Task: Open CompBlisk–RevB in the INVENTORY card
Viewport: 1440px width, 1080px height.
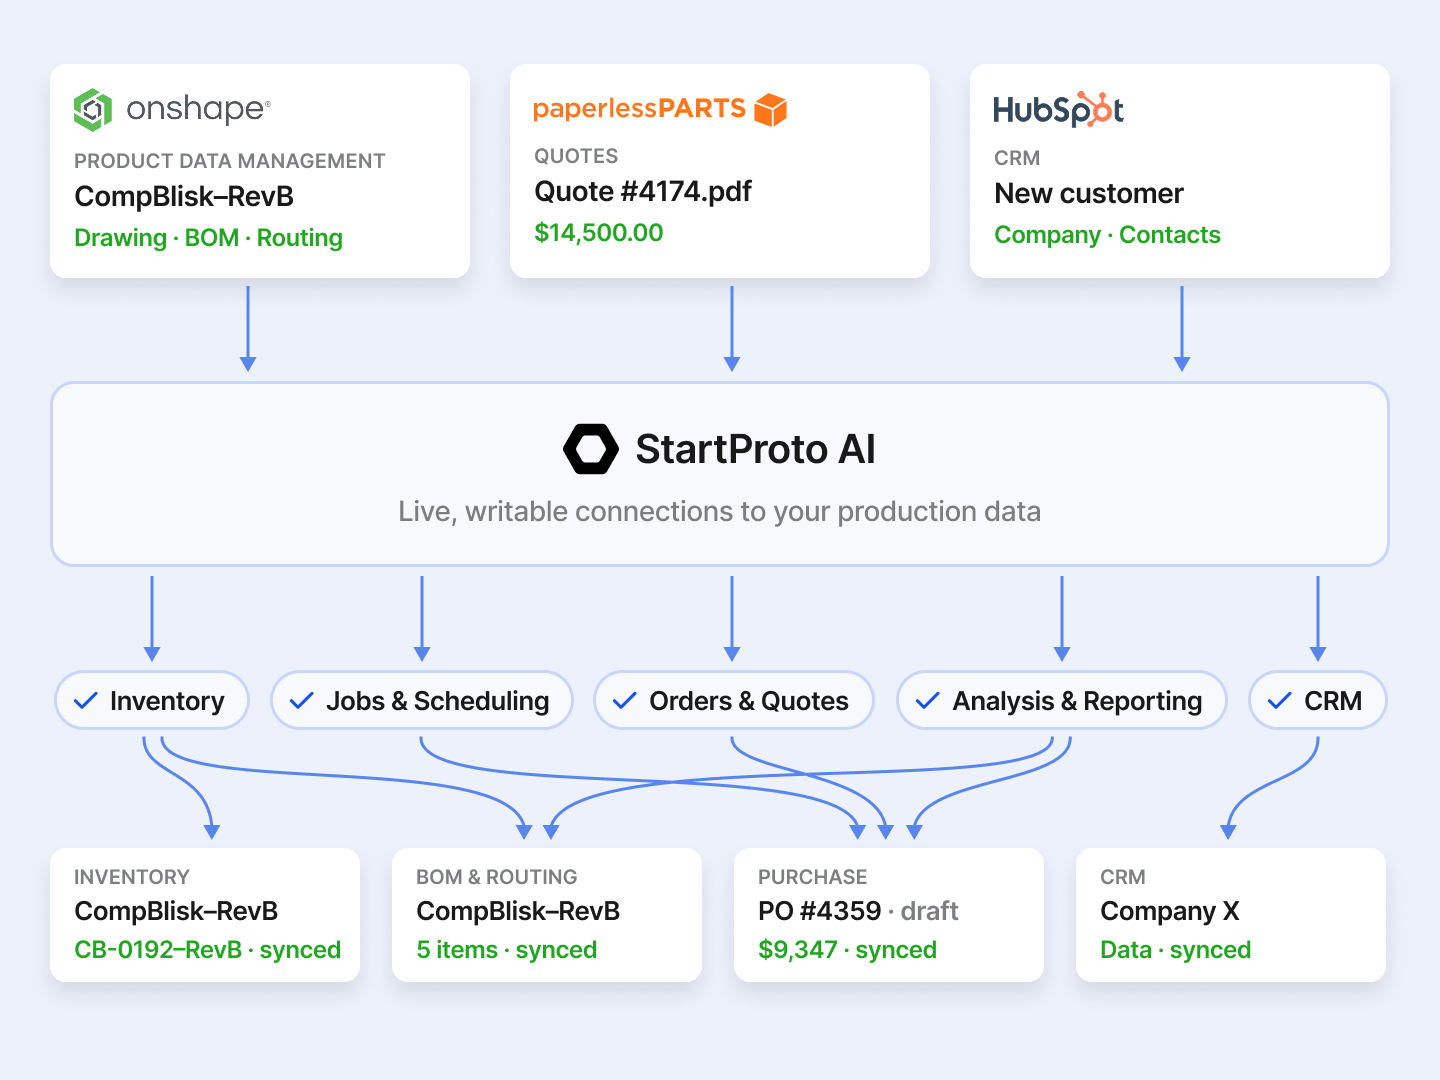Action: click(x=176, y=911)
